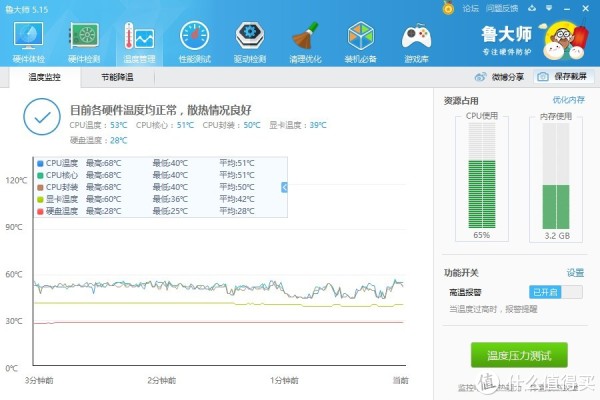Start the 温度压力测试 button
This screenshot has width=600, height=400.
pyautogui.click(x=519, y=355)
